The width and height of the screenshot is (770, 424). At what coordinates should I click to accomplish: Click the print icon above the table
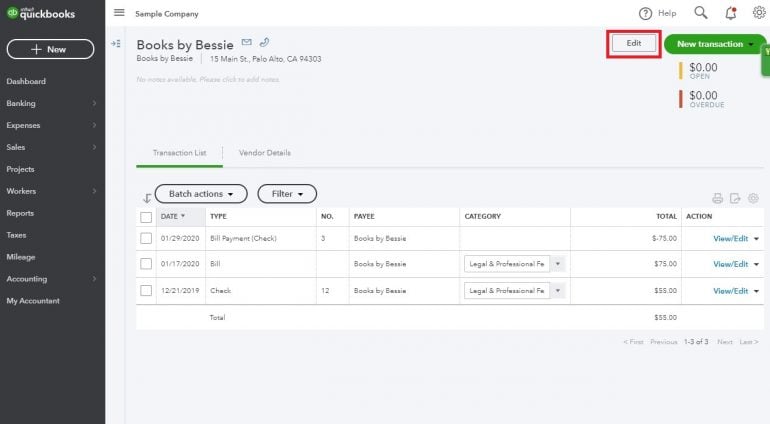pos(717,198)
